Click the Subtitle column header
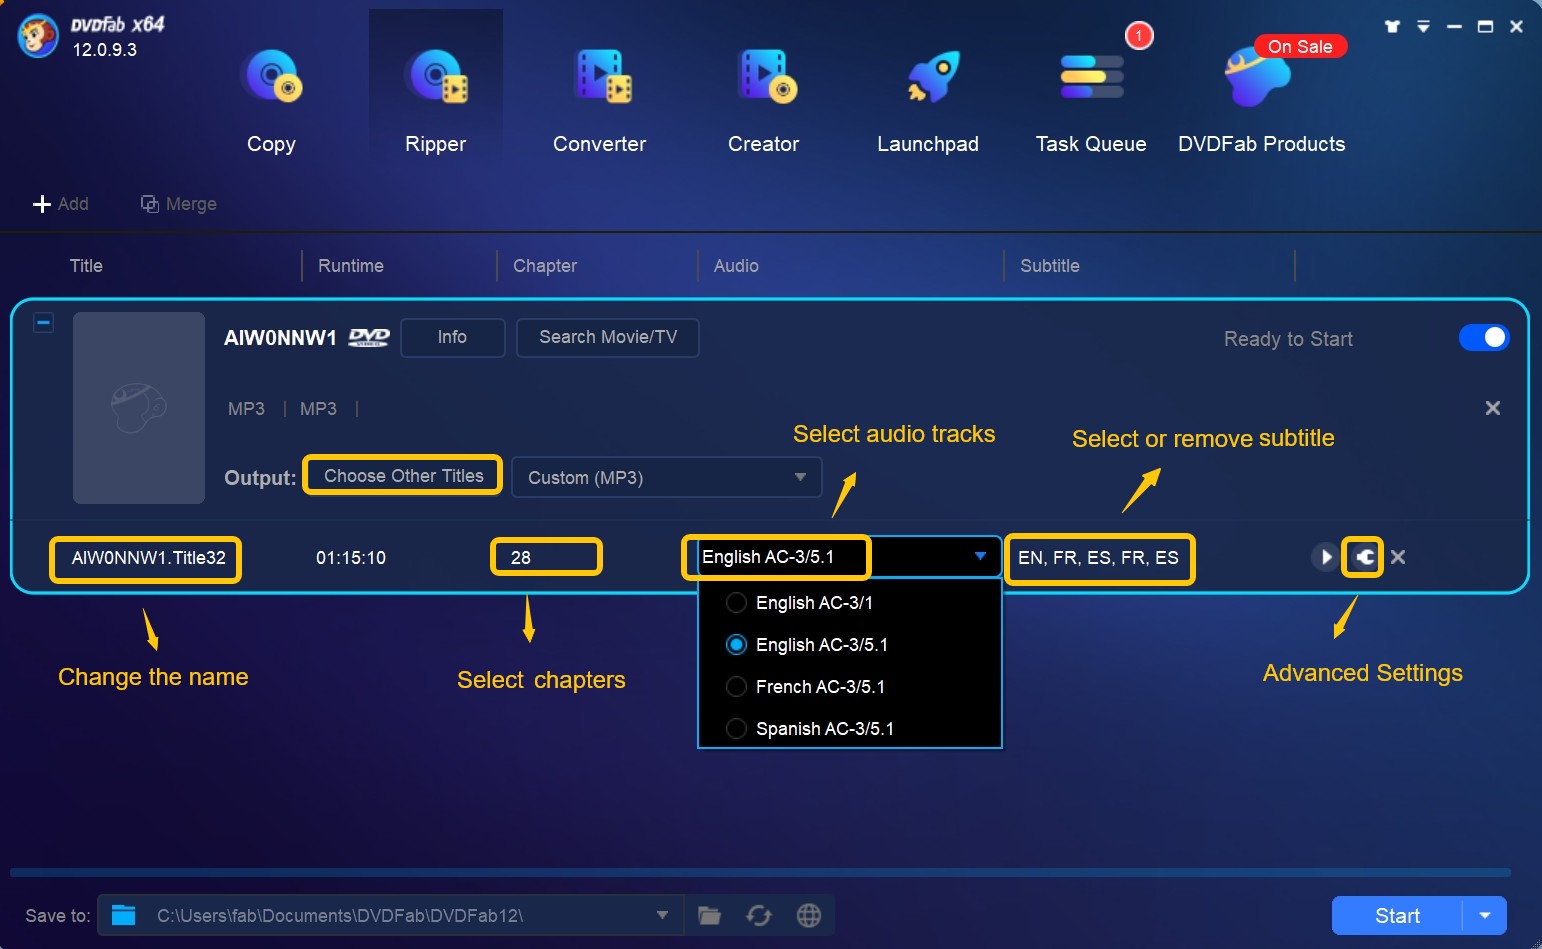 point(1050,266)
